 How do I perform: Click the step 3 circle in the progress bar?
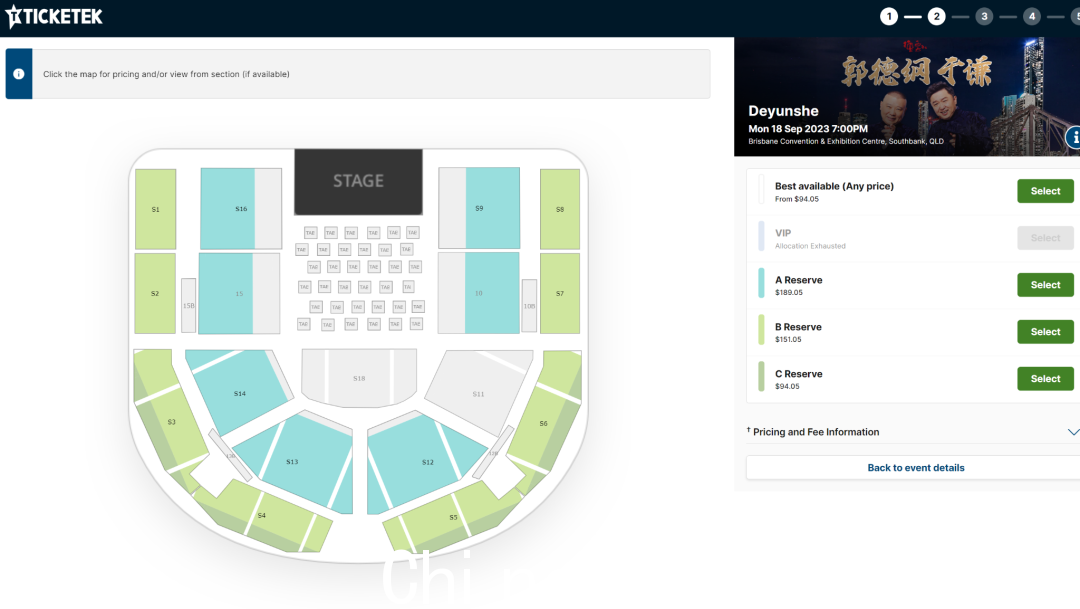click(x=984, y=17)
